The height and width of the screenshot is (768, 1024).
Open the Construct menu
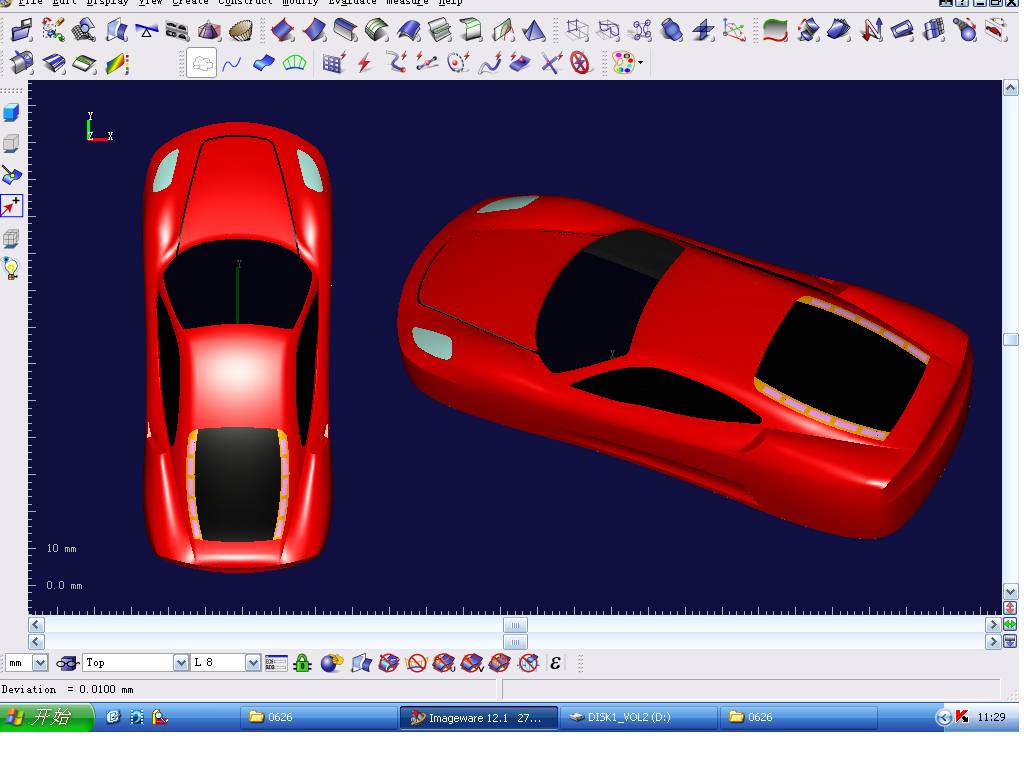(x=245, y=3)
